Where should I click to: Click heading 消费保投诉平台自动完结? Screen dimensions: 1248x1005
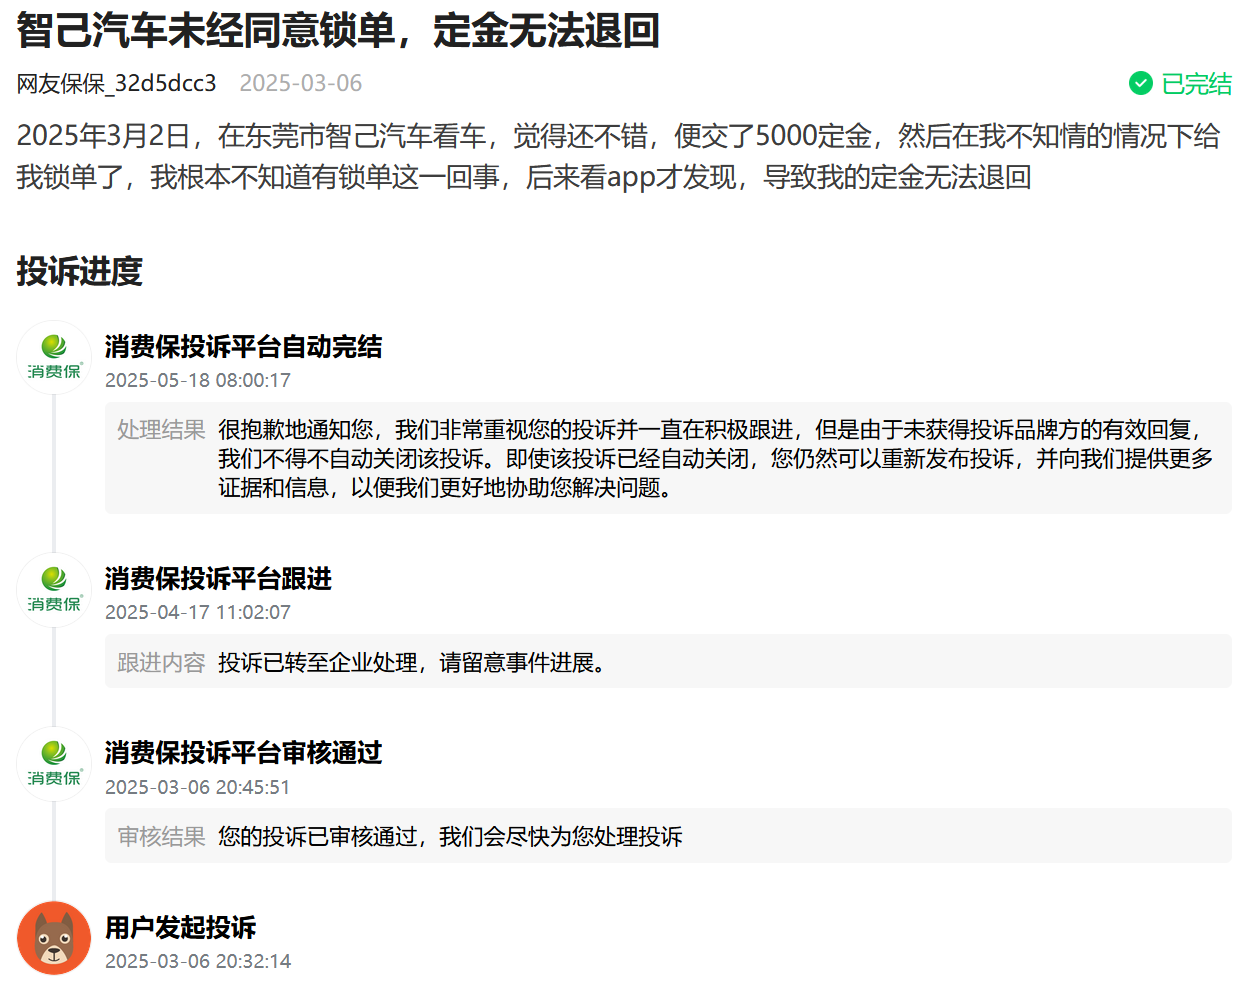pos(243,347)
